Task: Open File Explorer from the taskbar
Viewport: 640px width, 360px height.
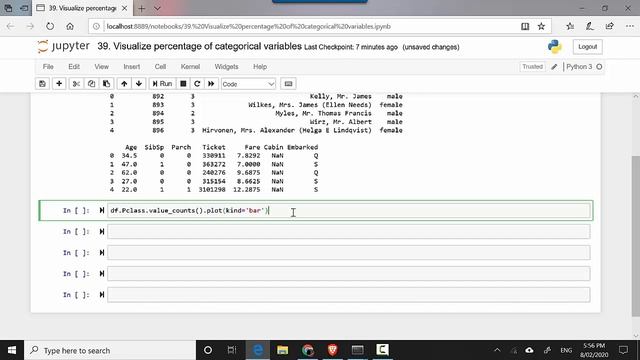Action: click(x=282, y=350)
